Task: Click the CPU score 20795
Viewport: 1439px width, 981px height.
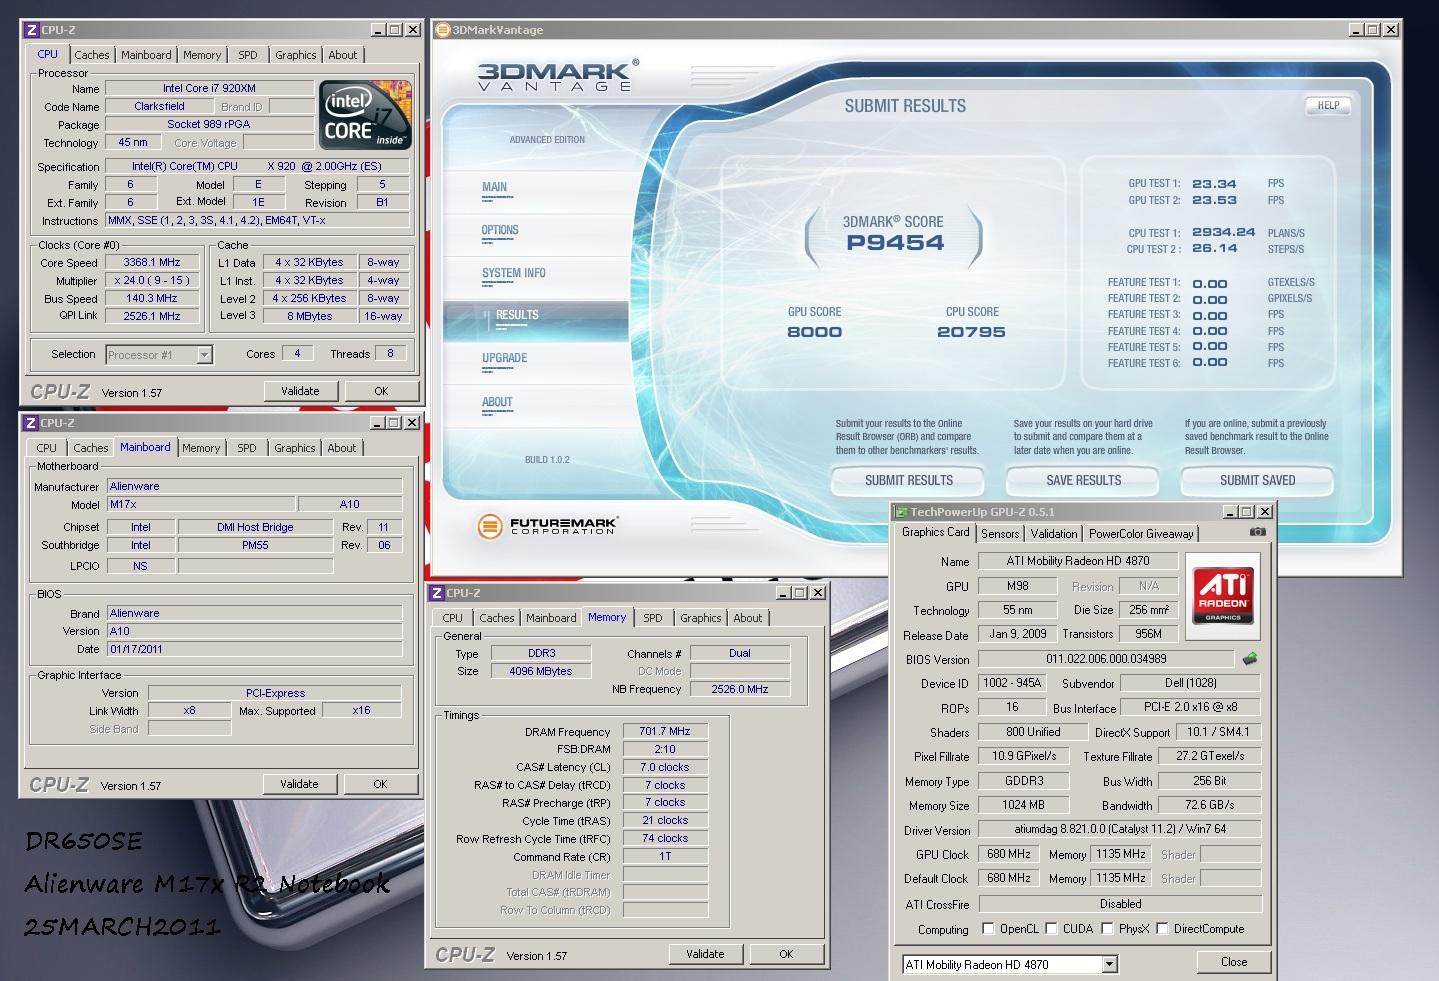Action: (971, 332)
